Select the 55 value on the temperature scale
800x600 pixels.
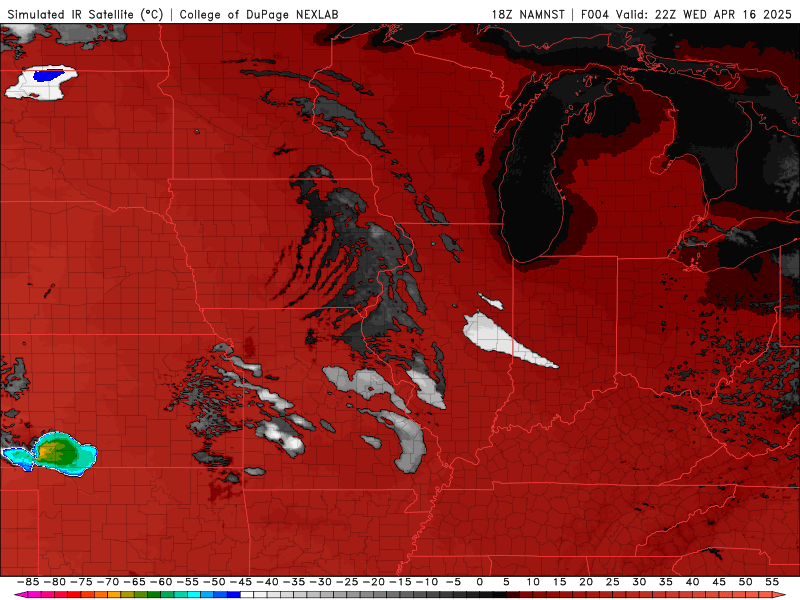pyautogui.click(x=772, y=582)
